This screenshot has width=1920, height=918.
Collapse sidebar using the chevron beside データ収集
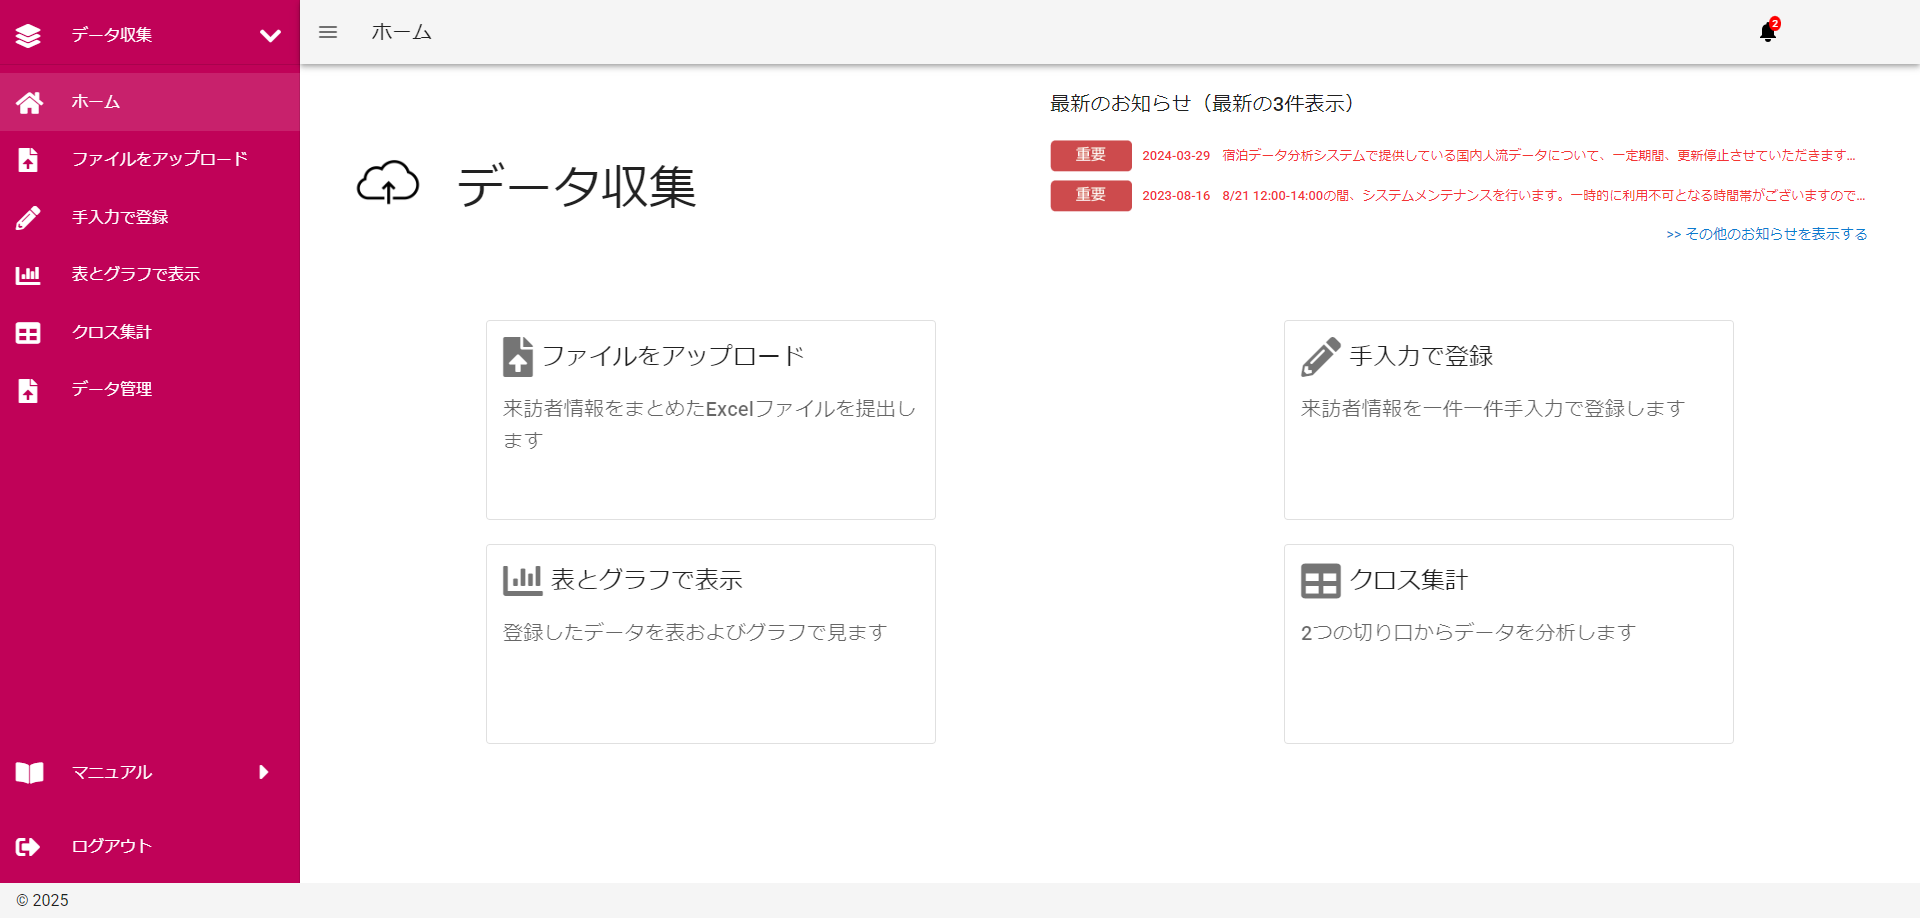click(270, 34)
